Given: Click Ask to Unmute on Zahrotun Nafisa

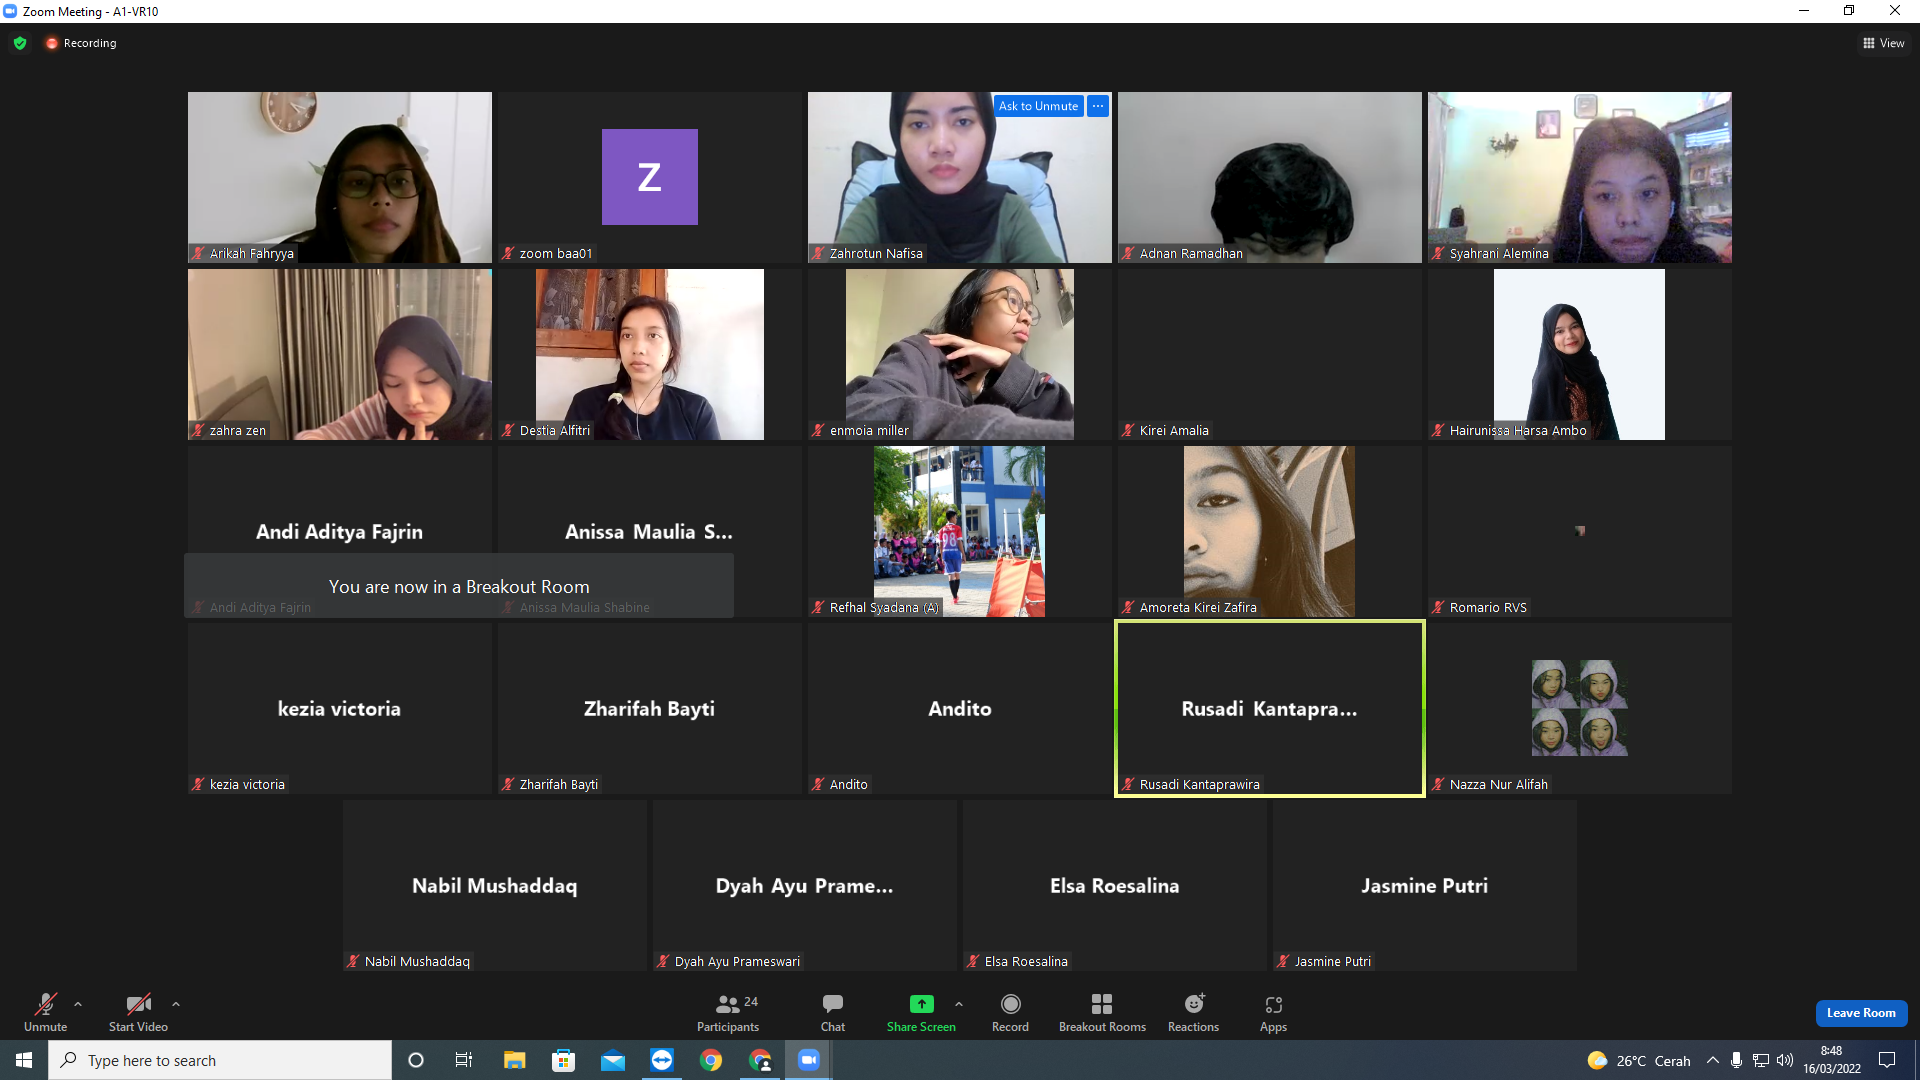Looking at the screenshot, I should pos(1038,106).
